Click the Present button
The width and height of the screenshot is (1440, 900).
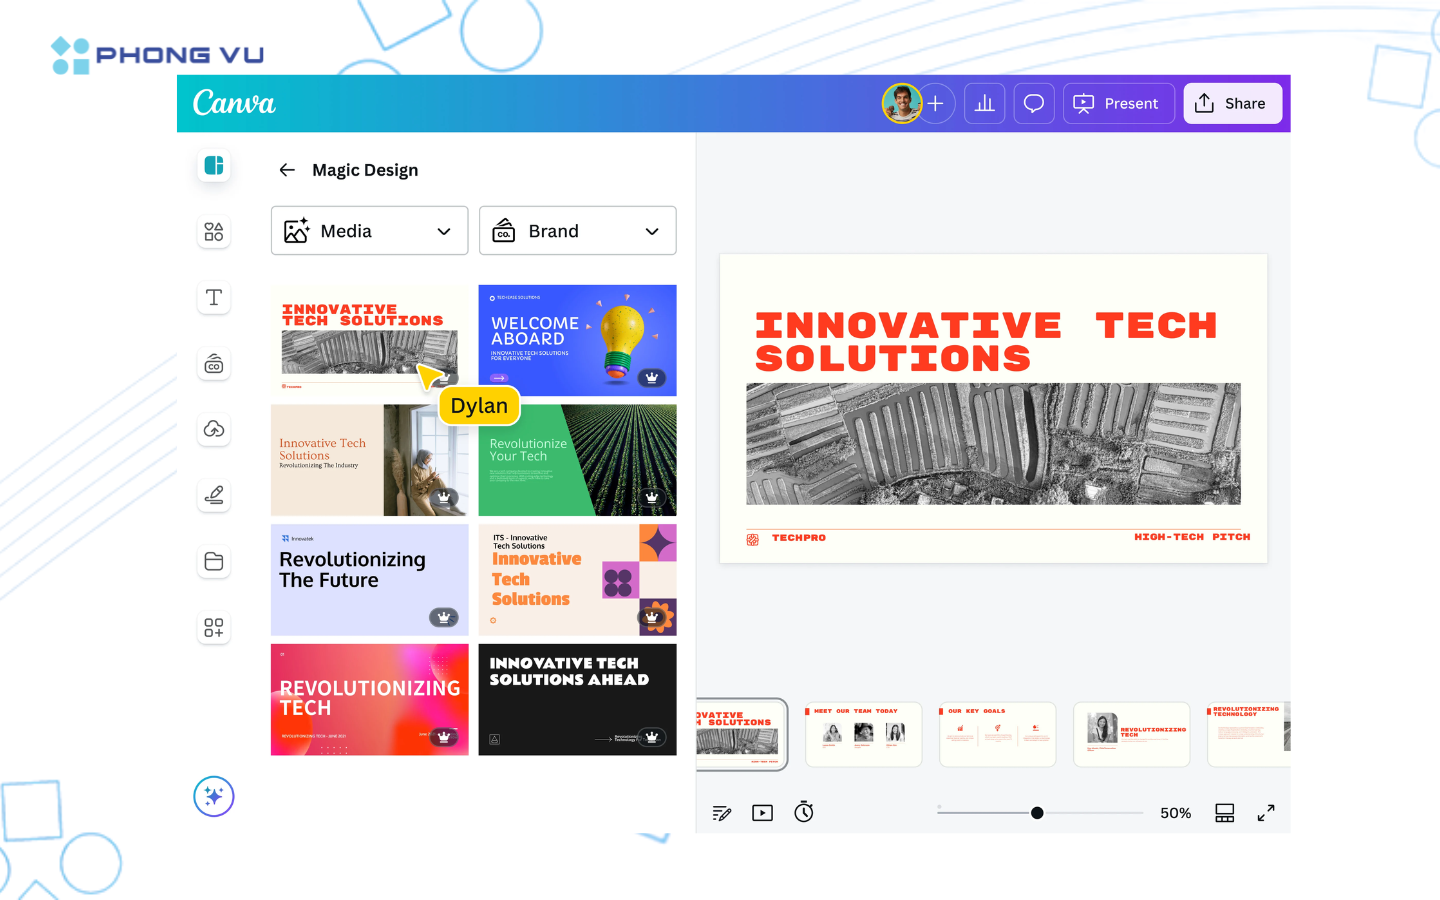(x=1118, y=104)
